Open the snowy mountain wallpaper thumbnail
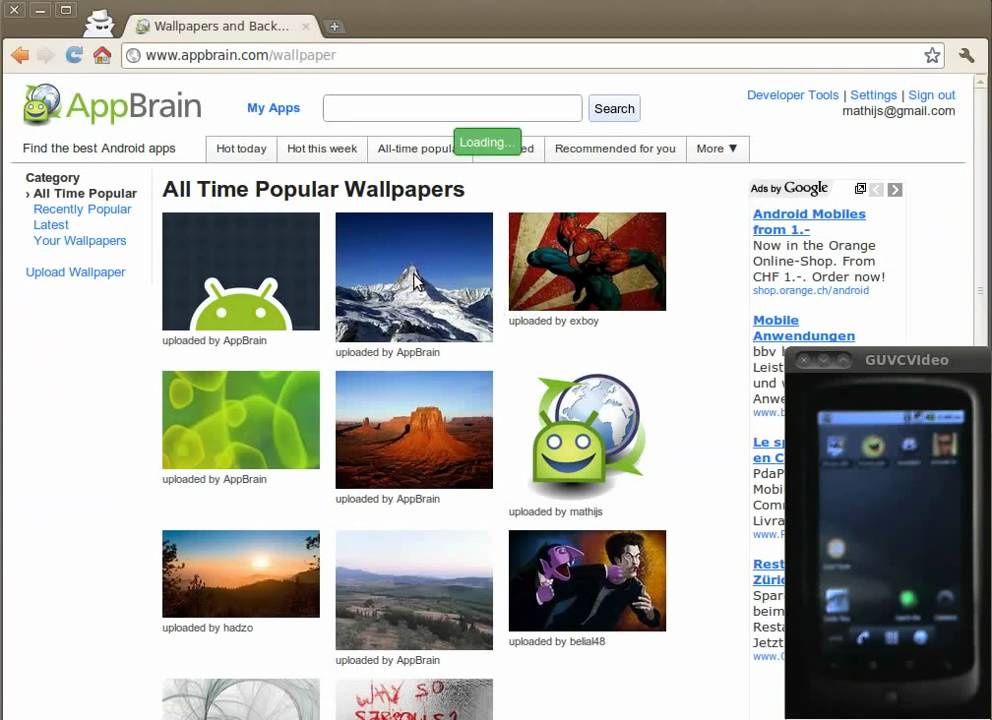 point(414,277)
